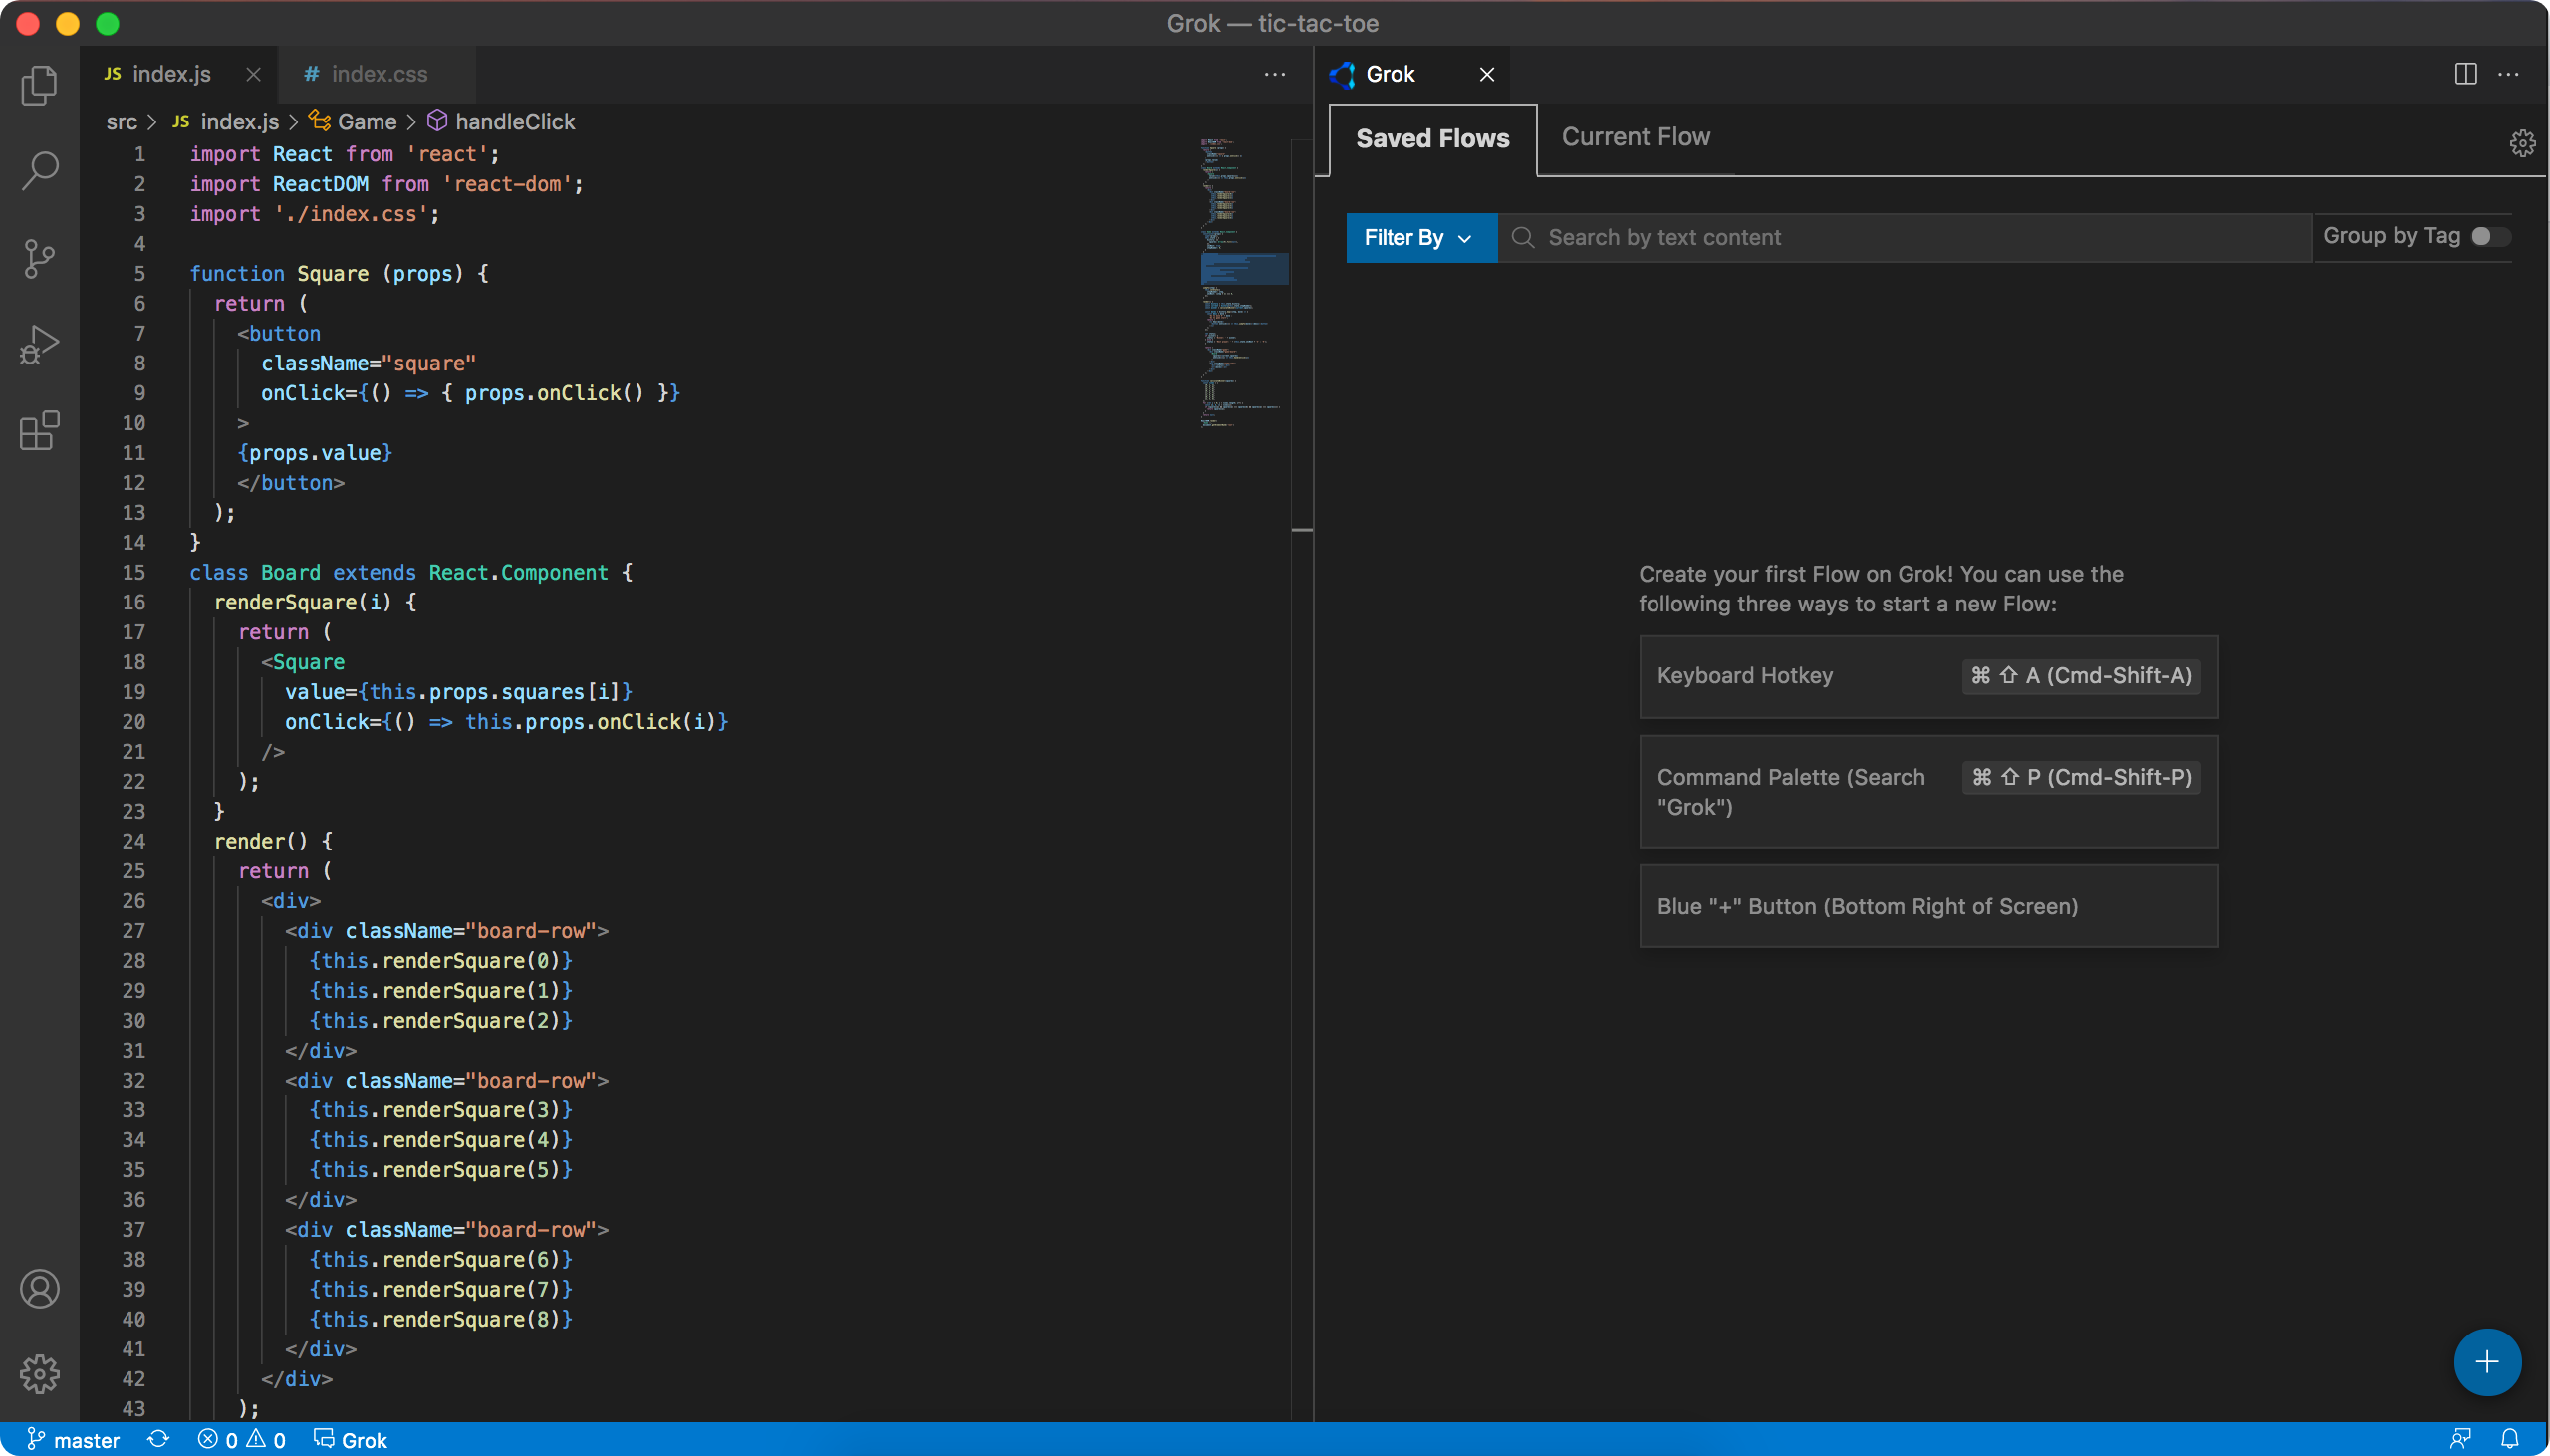
Task: Click the master branch status item
Action: (x=73, y=1440)
